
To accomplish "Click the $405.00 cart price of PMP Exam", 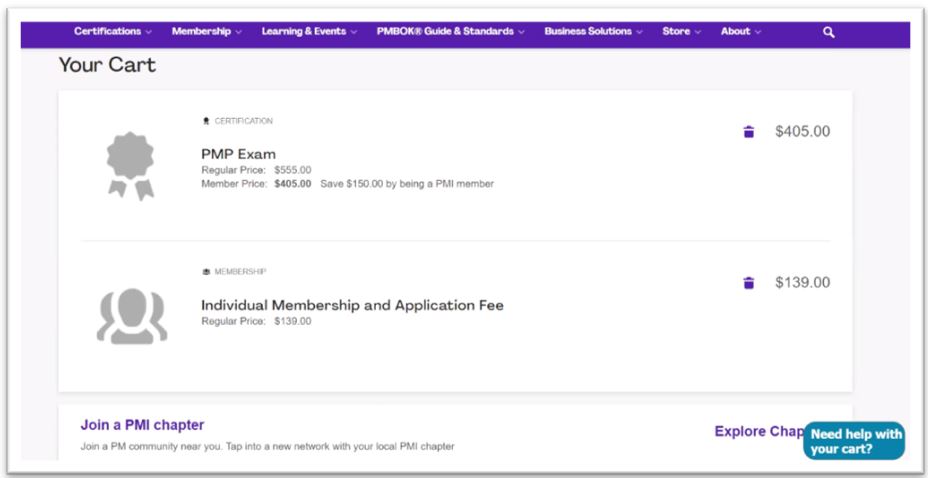I will (x=803, y=131).
